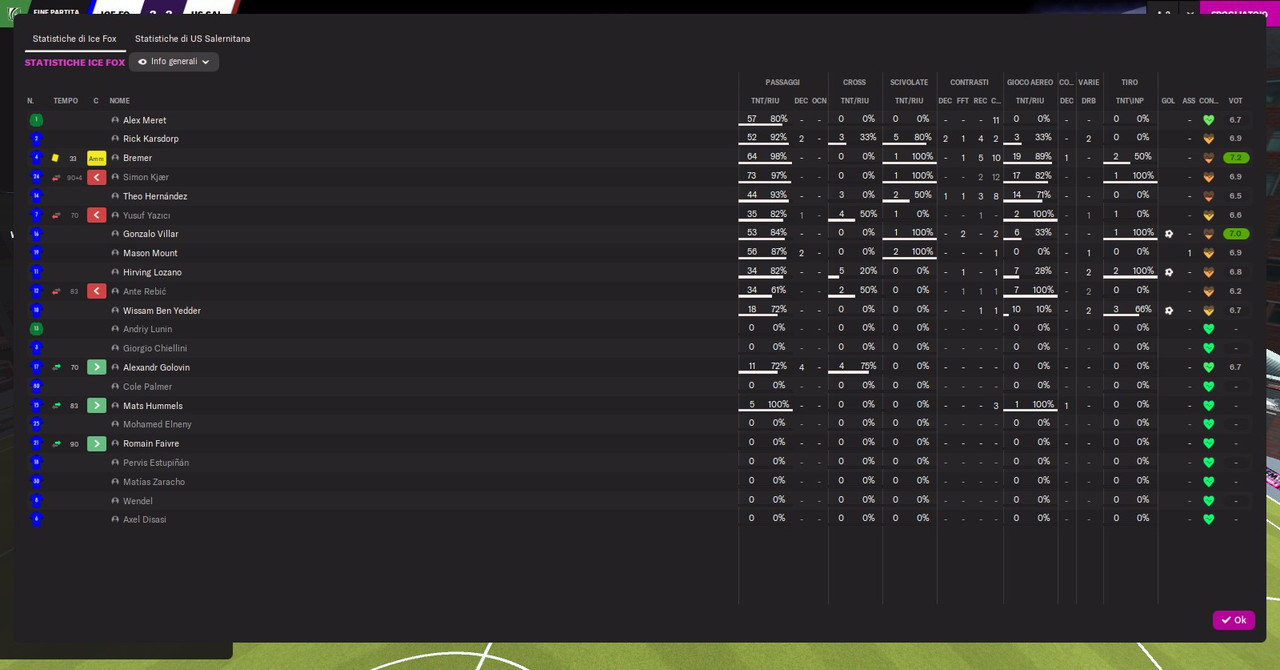Click Andriy Lunin's green condition heart
Image resolution: width=1280 pixels, height=670 pixels.
[x=1208, y=329]
